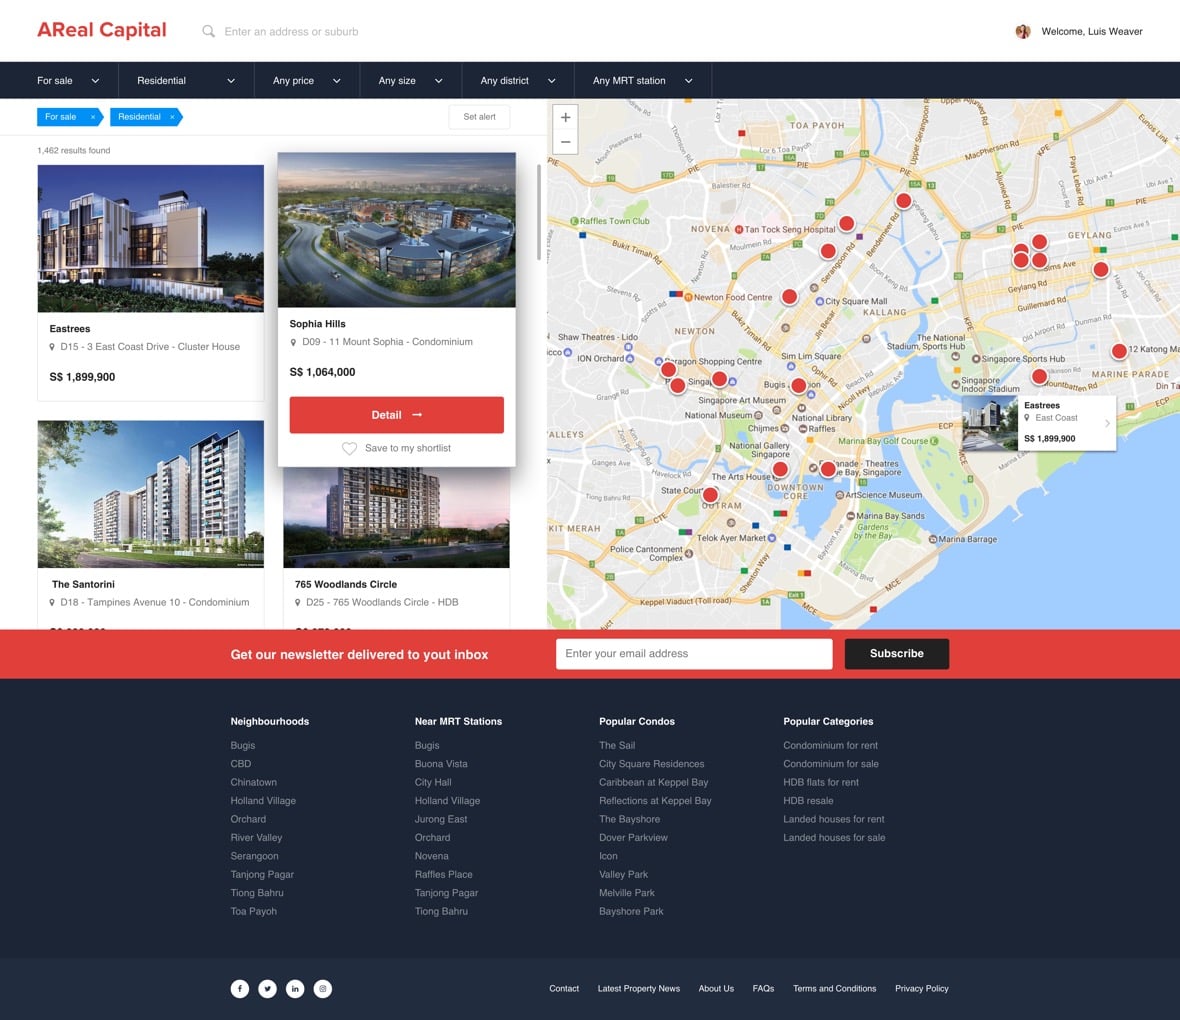
Task: Open Buona Vista under Near MRT Stations
Action: coord(441,764)
